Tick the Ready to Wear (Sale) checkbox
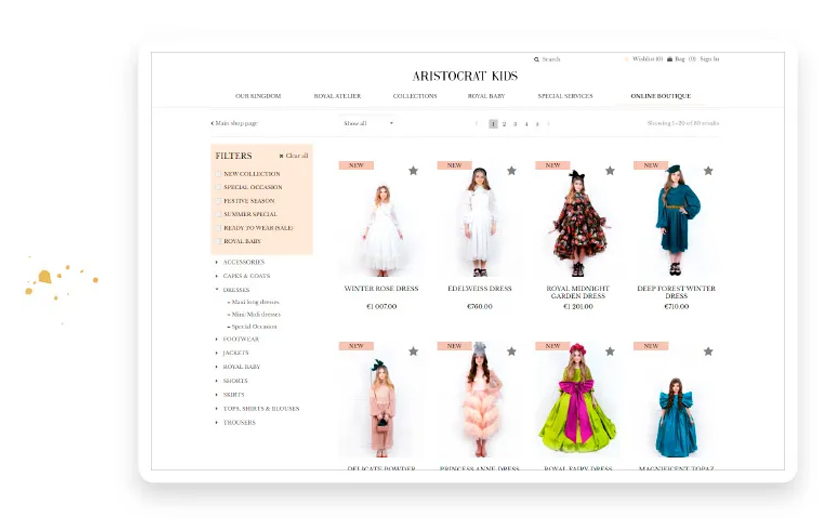 tap(219, 228)
